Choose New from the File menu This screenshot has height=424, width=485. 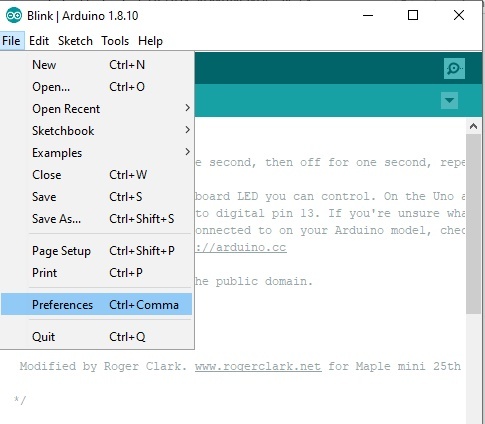(x=97, y=65)
